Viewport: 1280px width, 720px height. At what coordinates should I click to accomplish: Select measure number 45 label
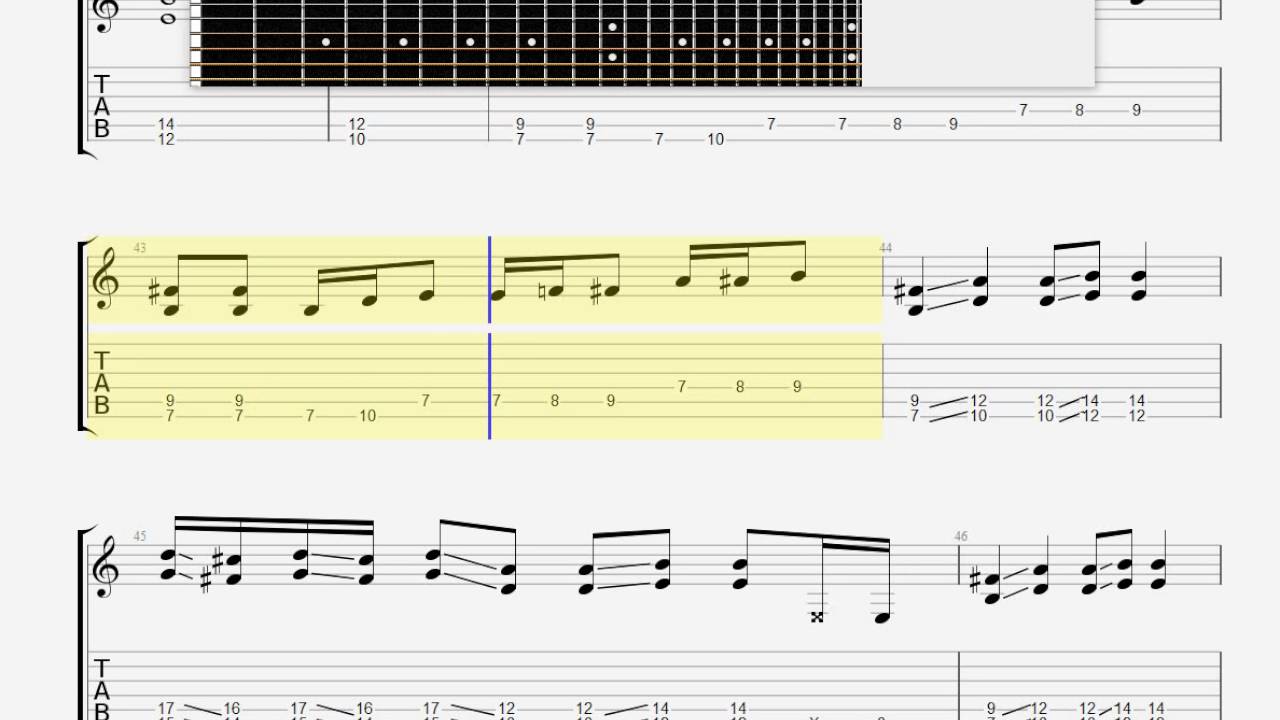[139, 536]
